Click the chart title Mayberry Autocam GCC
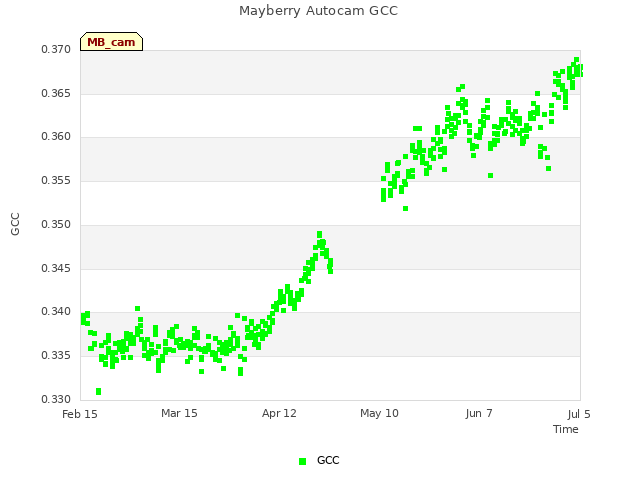This screenshot has height=480, width=640. (x=318, y=11)
